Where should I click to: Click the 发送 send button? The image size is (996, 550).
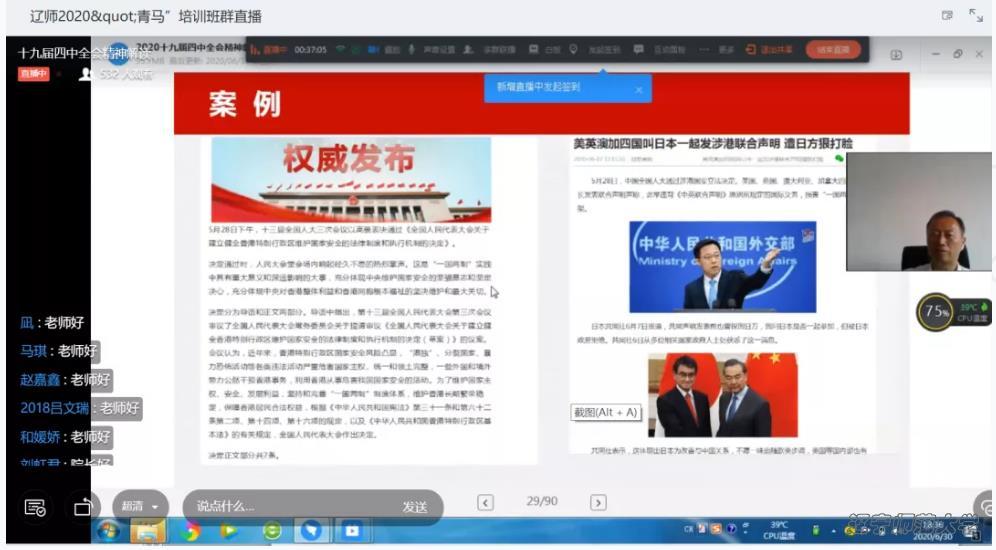tap(415, 507)
